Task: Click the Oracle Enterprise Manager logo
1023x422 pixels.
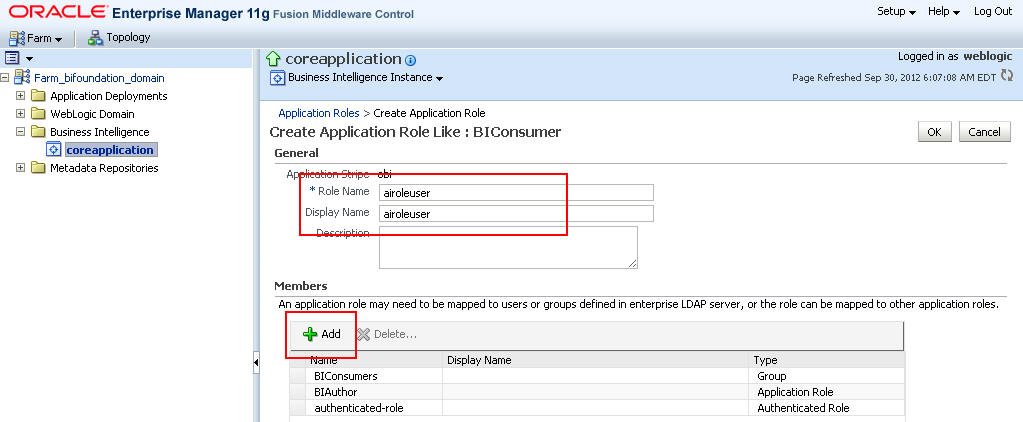Action: tap(211, 12)
